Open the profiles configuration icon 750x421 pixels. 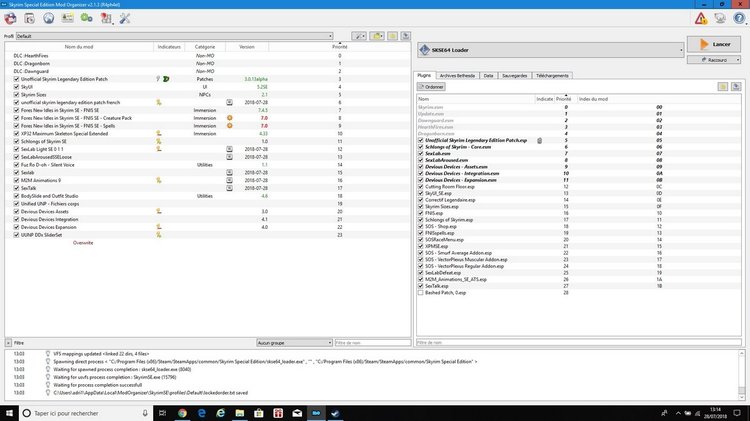click(67, 19)
